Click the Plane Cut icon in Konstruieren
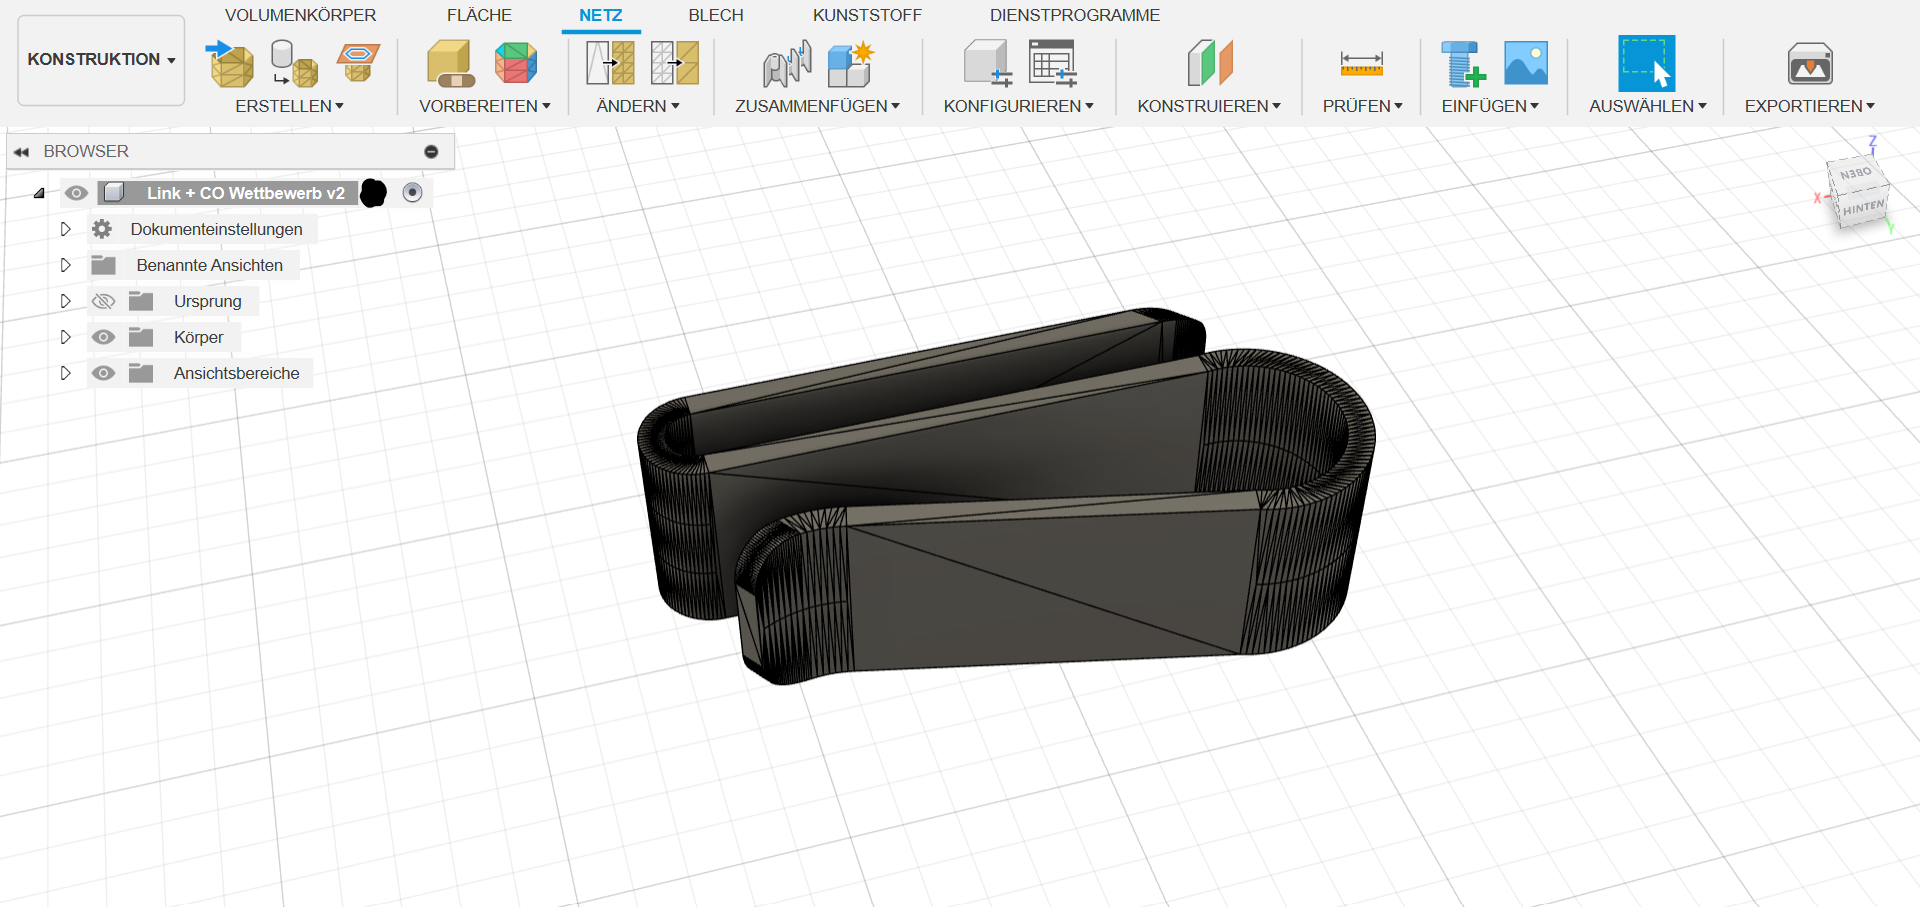This screenshot has height=907, width=1920. (1209, 64)
